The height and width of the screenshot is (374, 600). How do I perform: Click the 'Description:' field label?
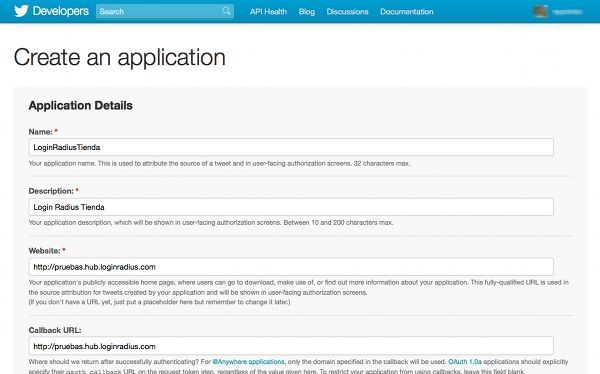tap(51, 191)
